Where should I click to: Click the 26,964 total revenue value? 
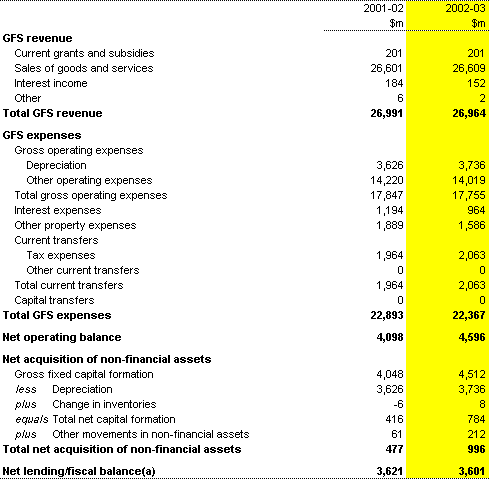(x=469, y=113)
